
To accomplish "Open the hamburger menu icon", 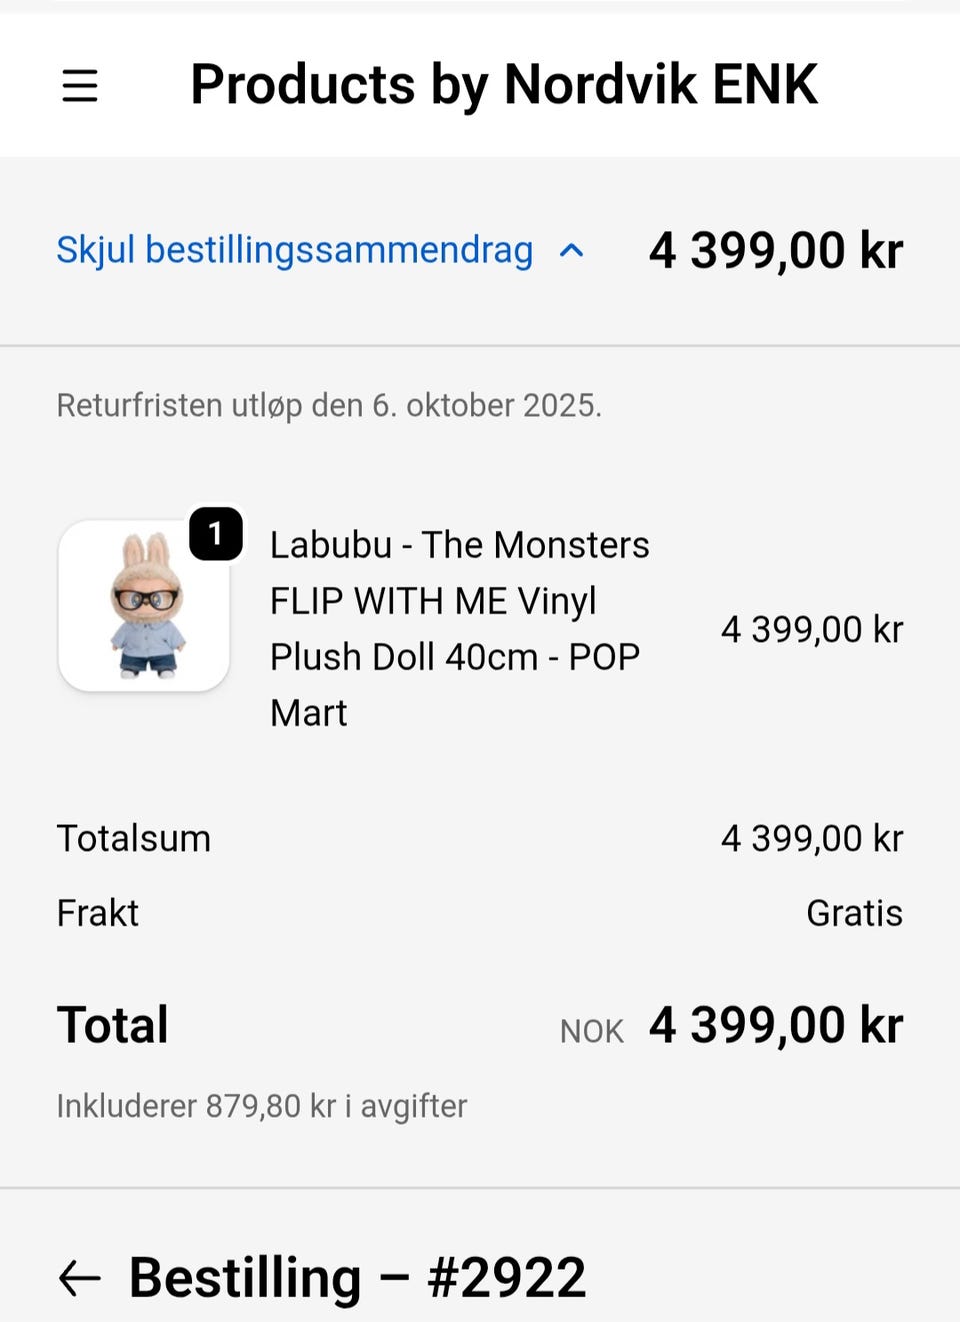I will [x=80, y=85].
